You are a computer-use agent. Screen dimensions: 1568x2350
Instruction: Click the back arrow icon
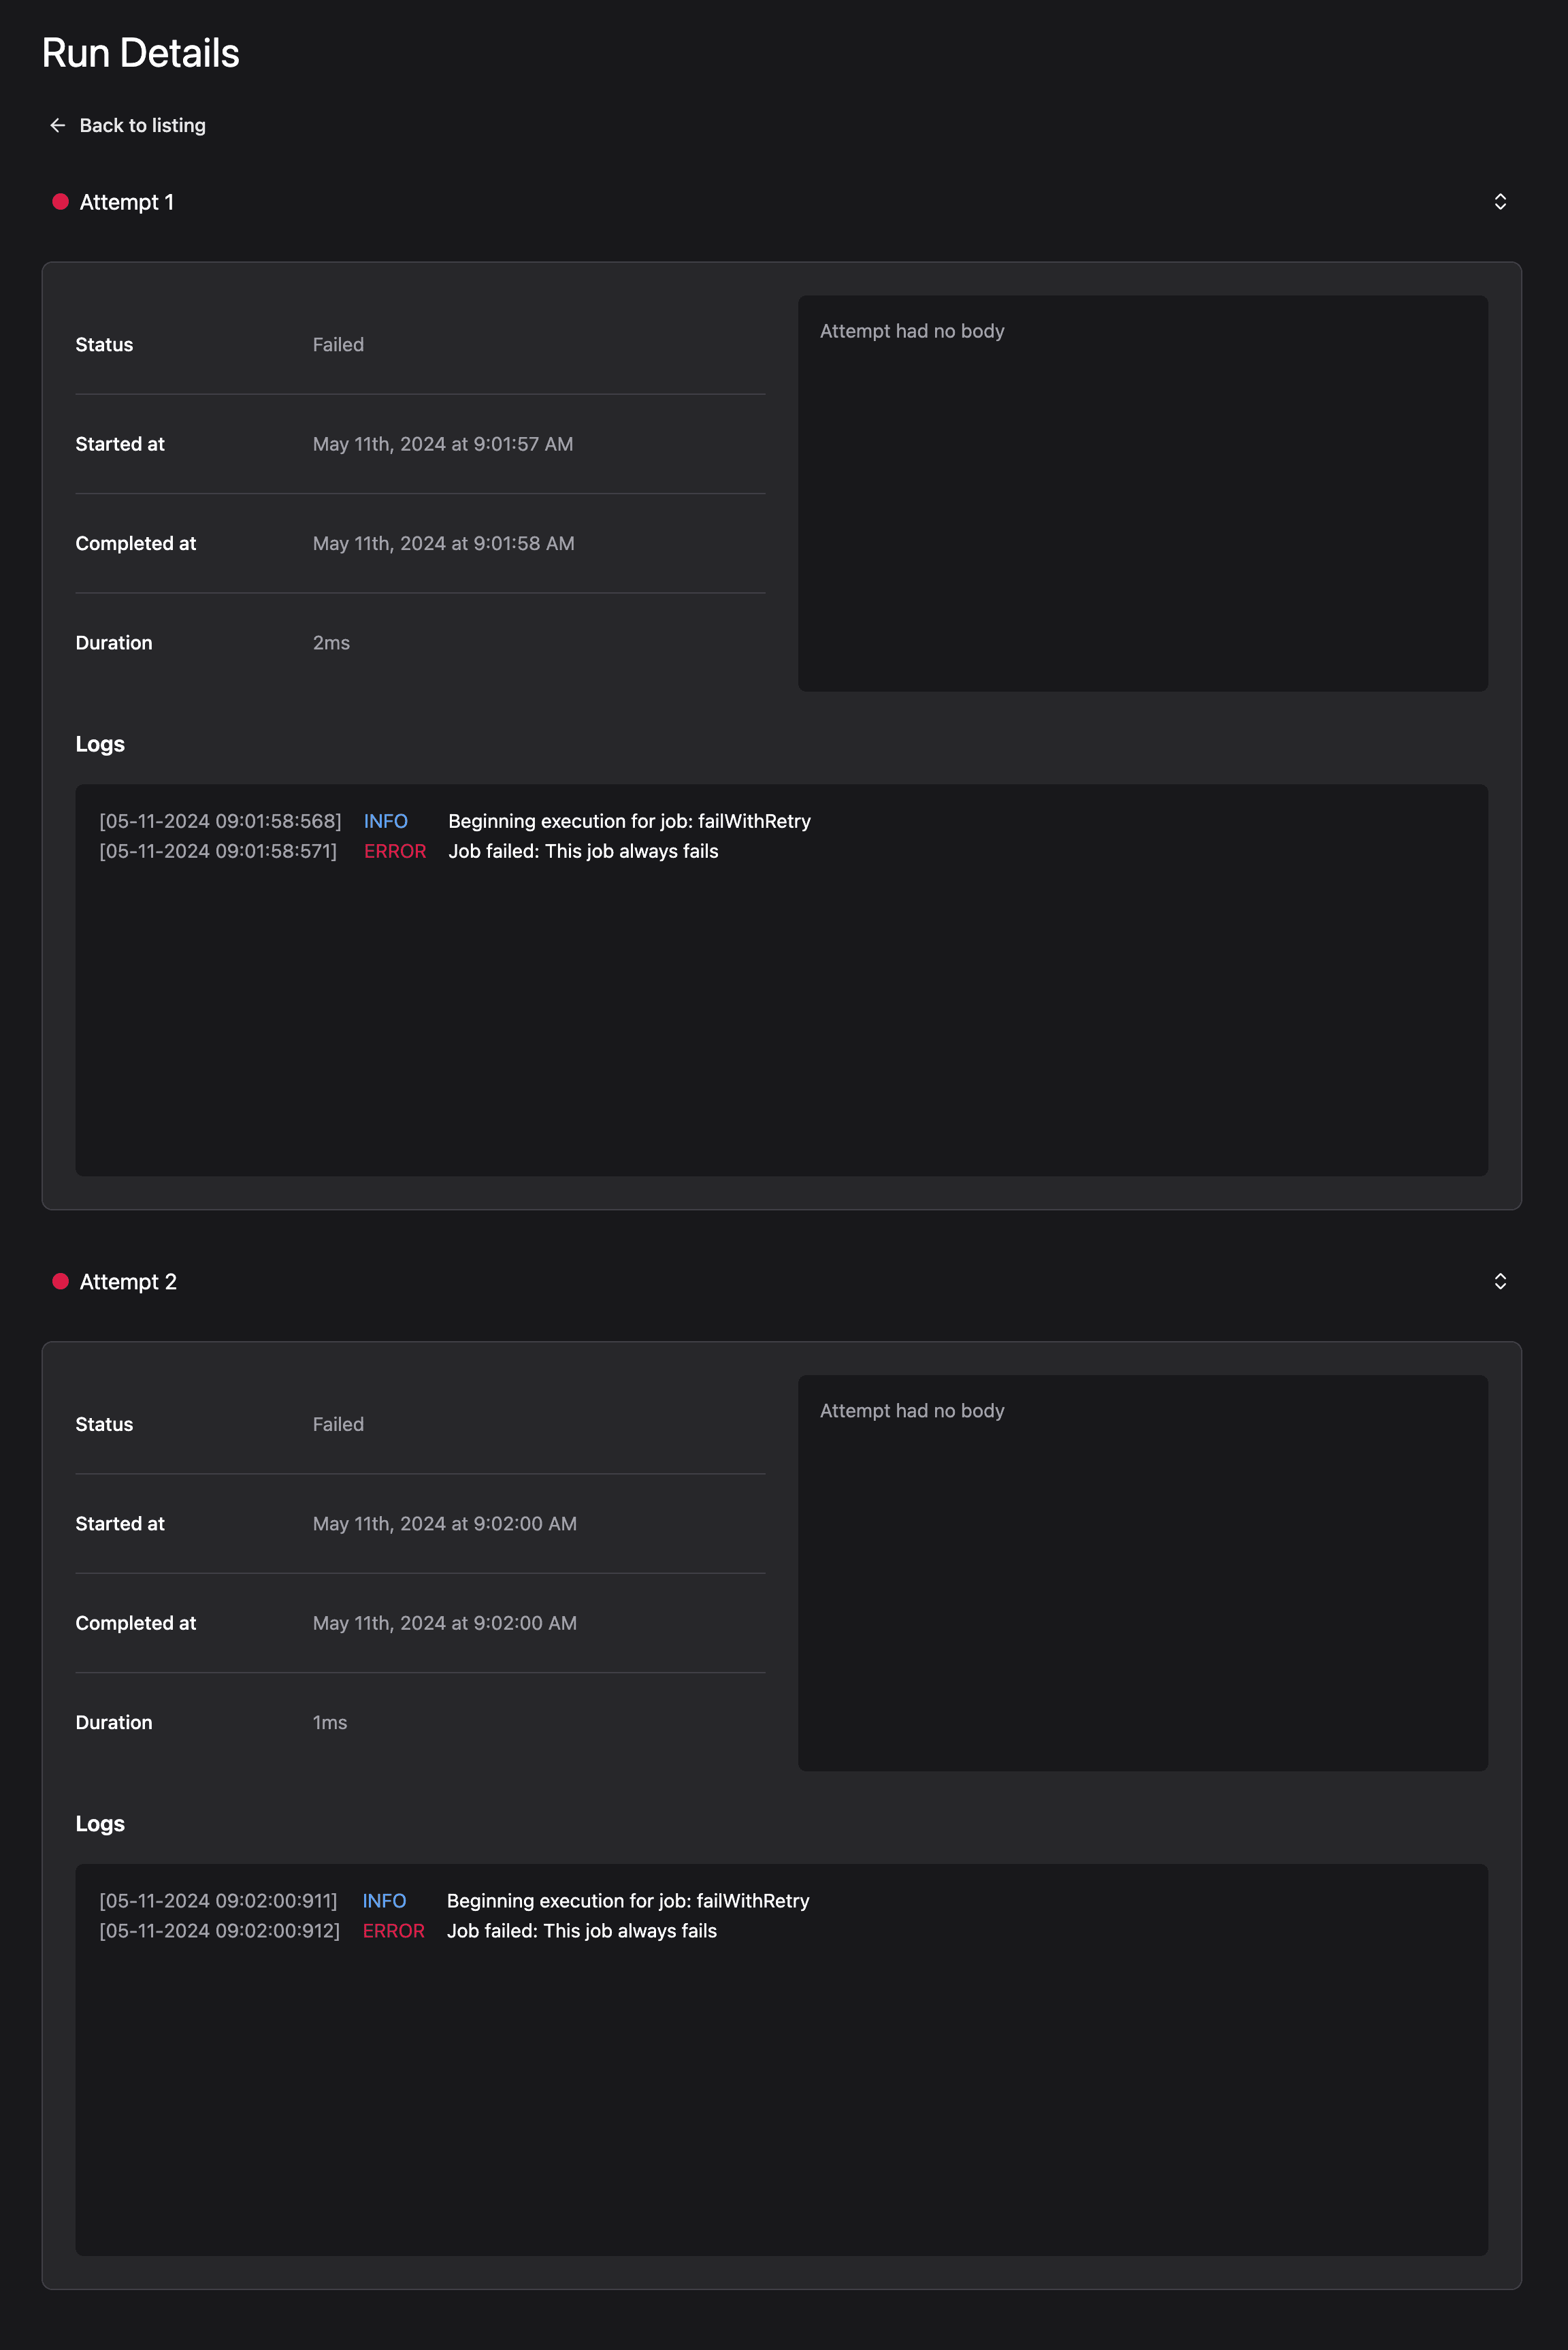coord(58,125)
